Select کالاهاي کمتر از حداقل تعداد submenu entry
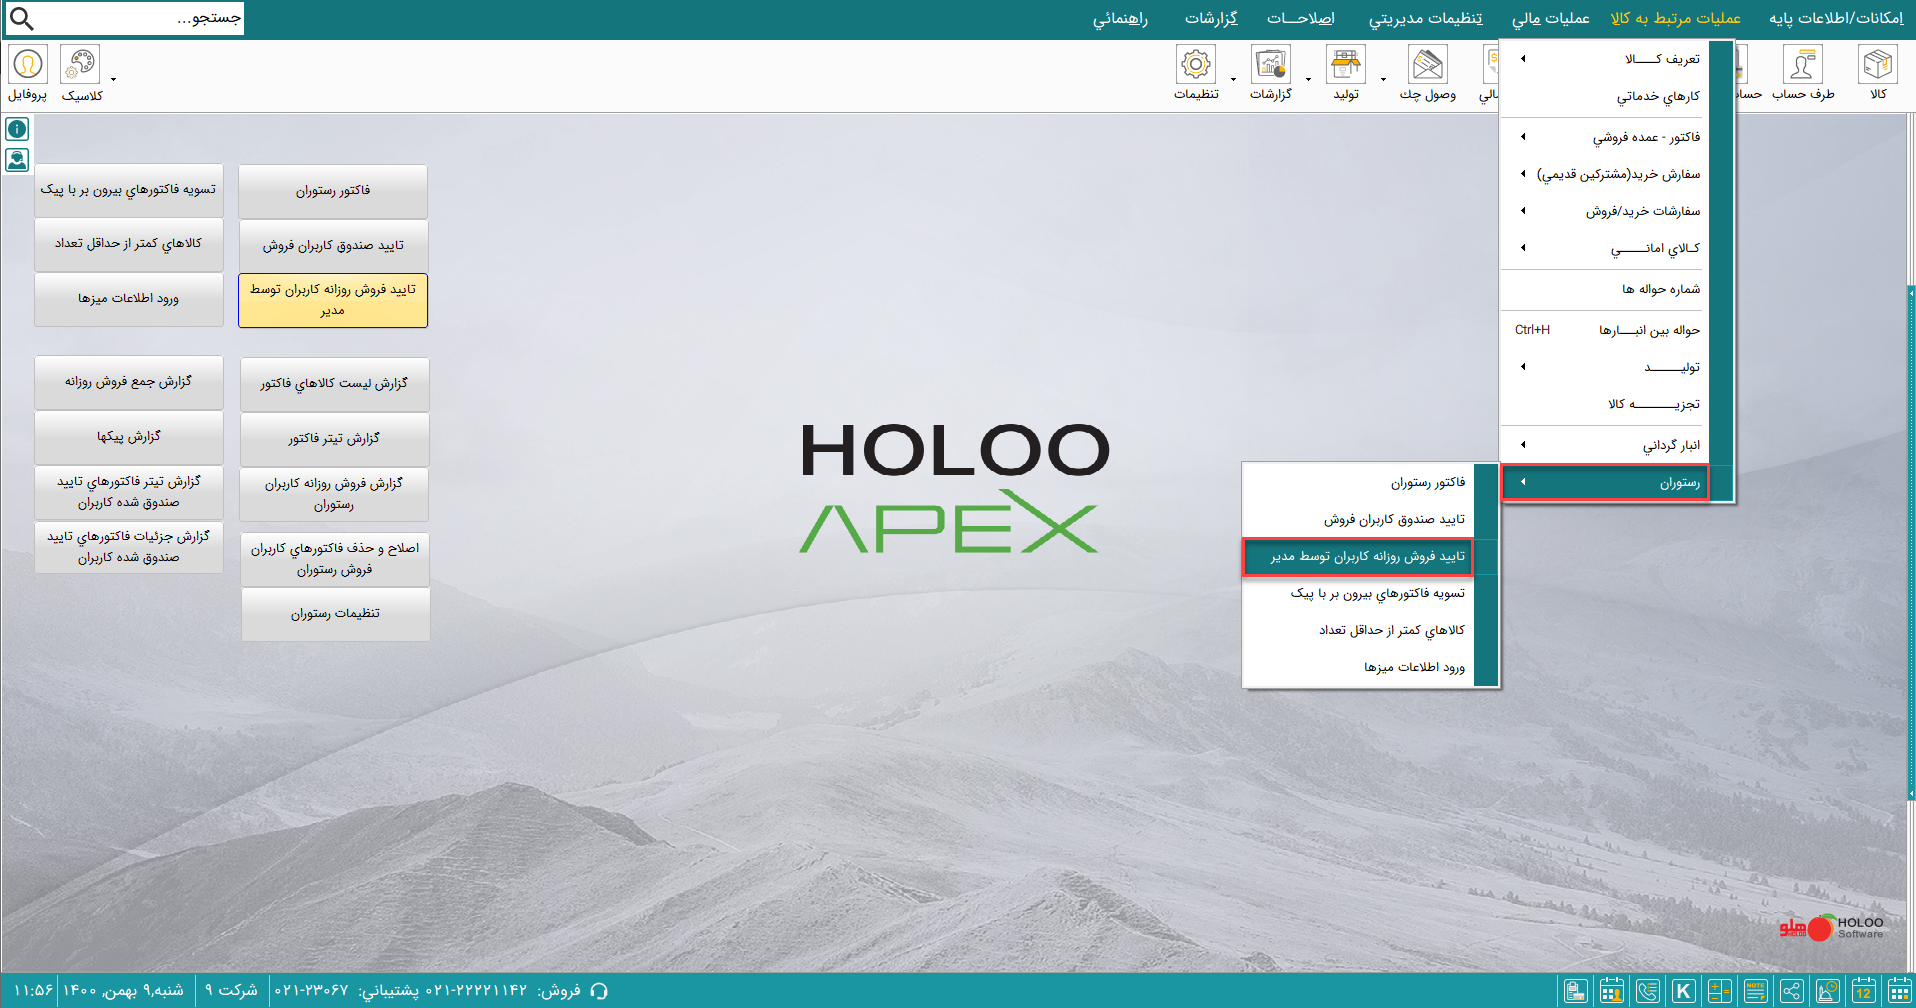The width and height of the screenshot is (1916, 1008). click(1358, 631)
